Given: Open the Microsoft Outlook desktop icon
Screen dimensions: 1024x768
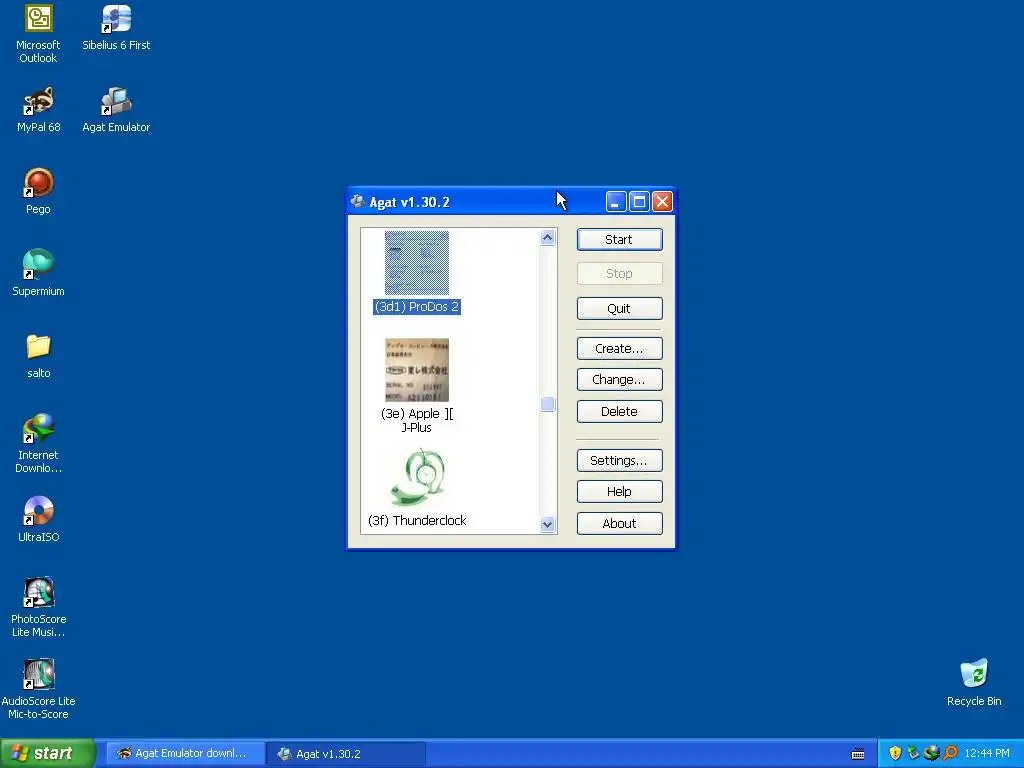Looking at the screenshot, I should coord(38,33).
